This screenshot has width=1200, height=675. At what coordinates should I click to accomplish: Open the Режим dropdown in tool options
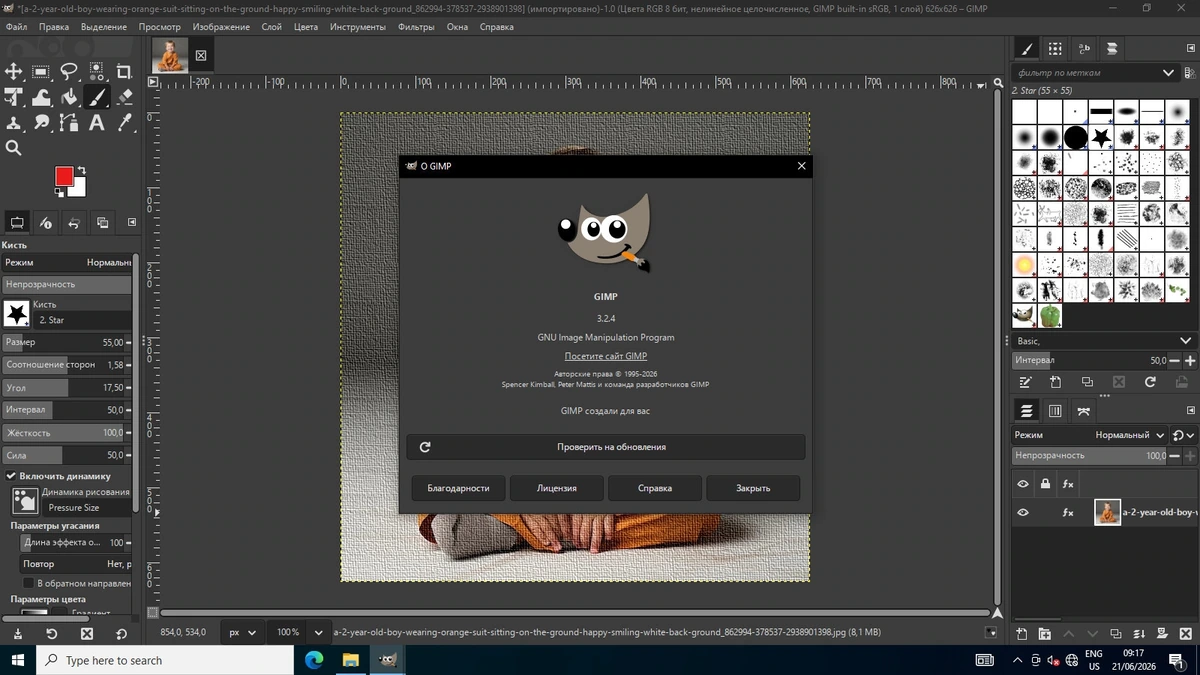pyautogui.click(x=67, y=262)
